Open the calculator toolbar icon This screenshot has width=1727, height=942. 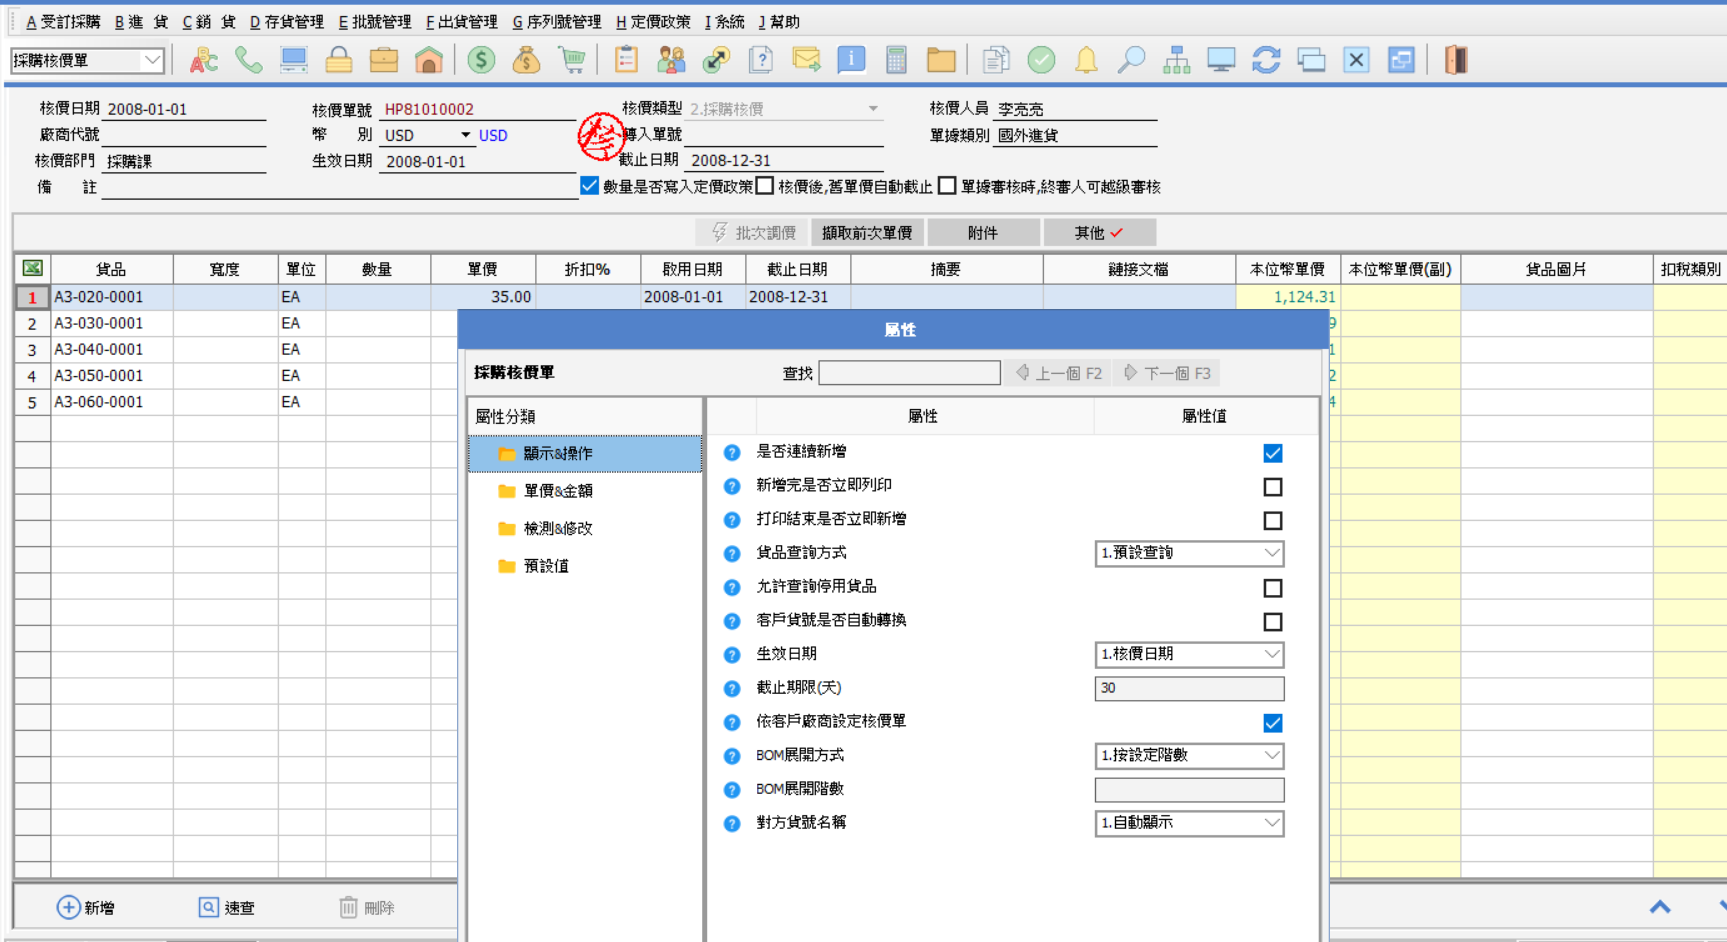[896, 61]
